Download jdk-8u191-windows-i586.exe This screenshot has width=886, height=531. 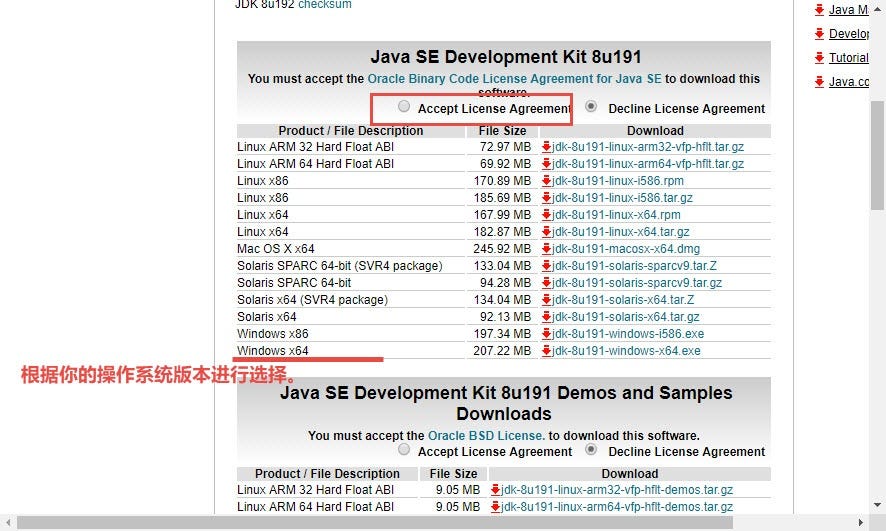628,333
